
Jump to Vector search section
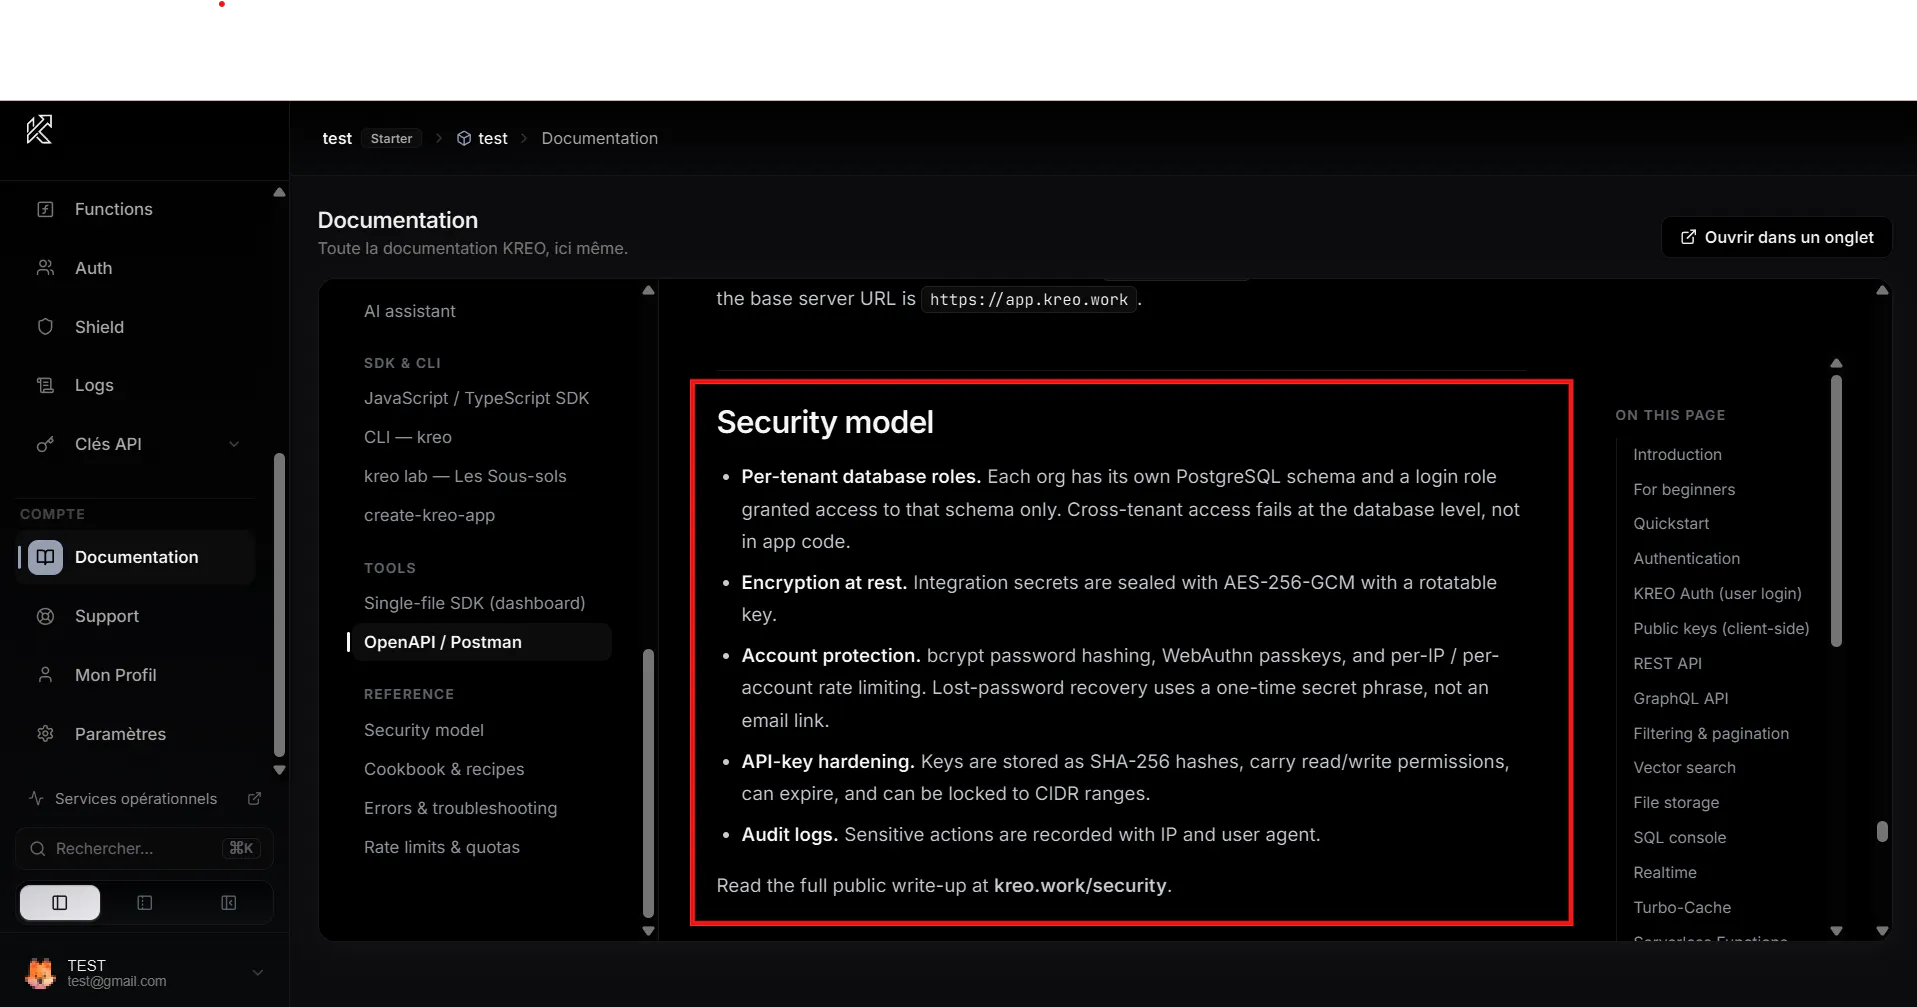[x=1684, y=768]
